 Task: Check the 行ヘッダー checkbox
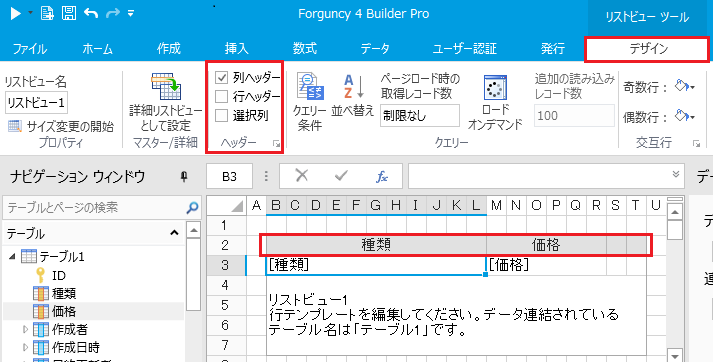tap(221, 96)
